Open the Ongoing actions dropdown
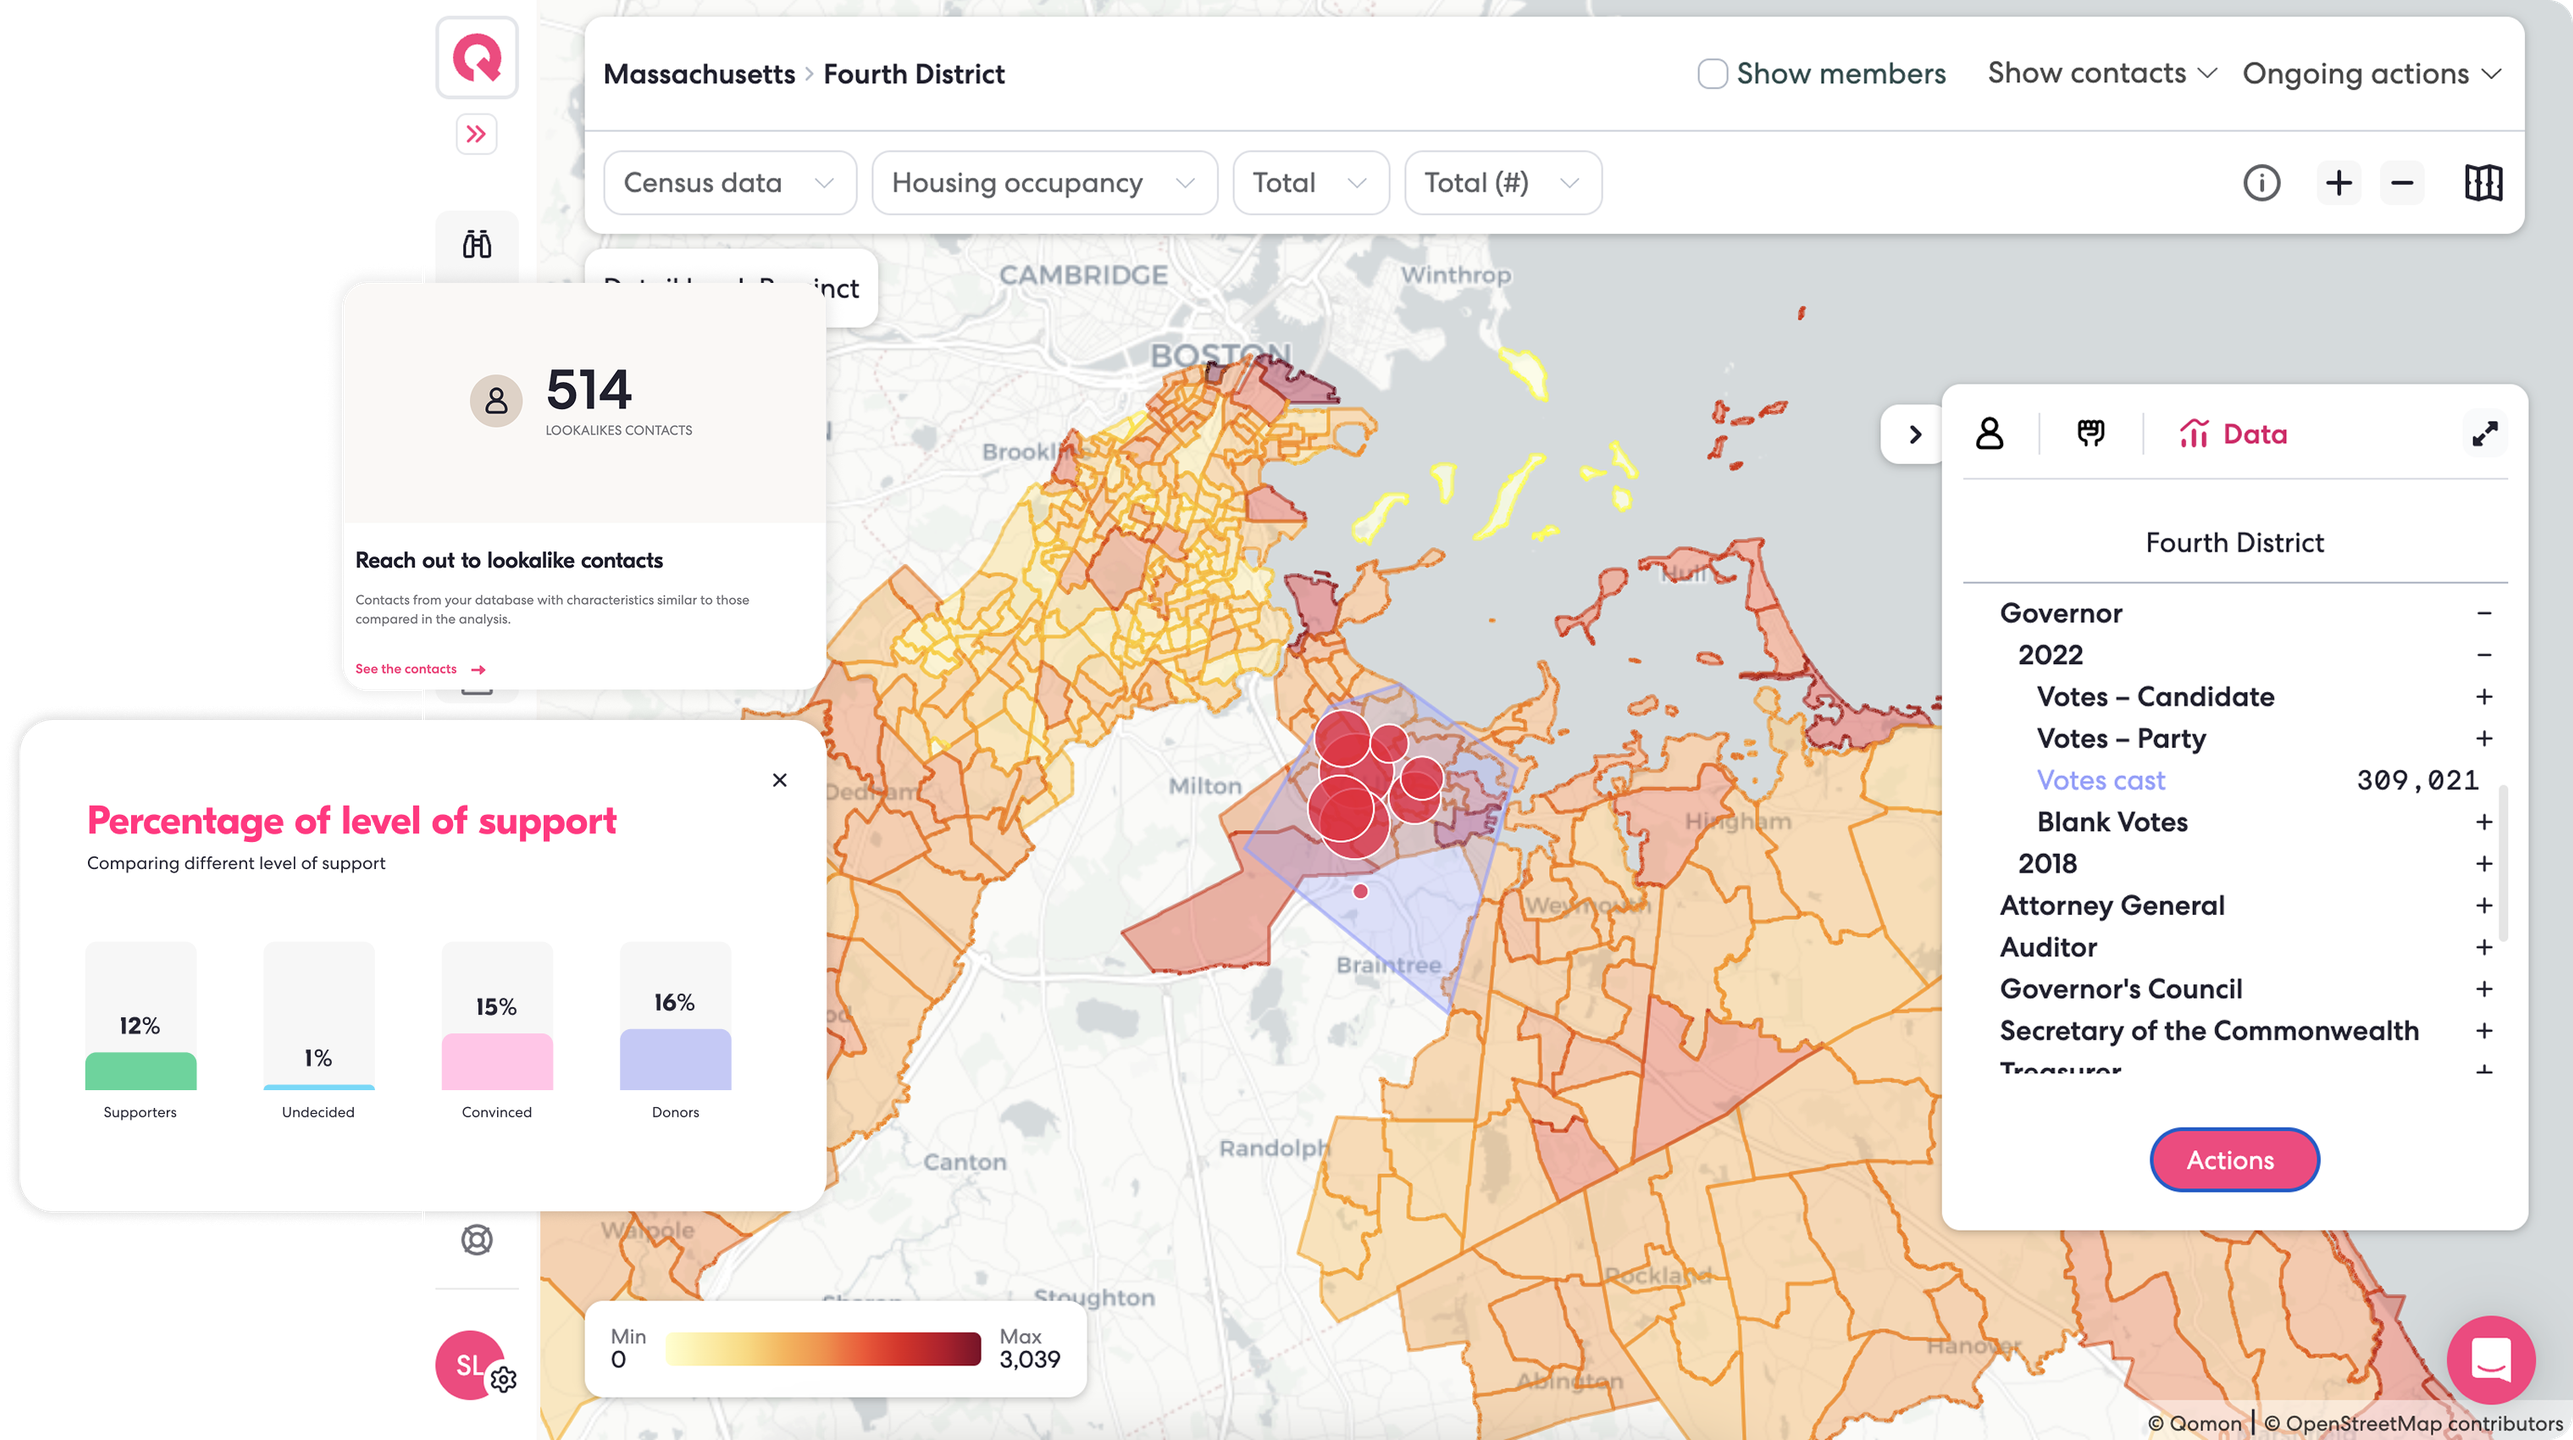The height and width of the screenshot is (1440, 2573). coord(2371,74)
